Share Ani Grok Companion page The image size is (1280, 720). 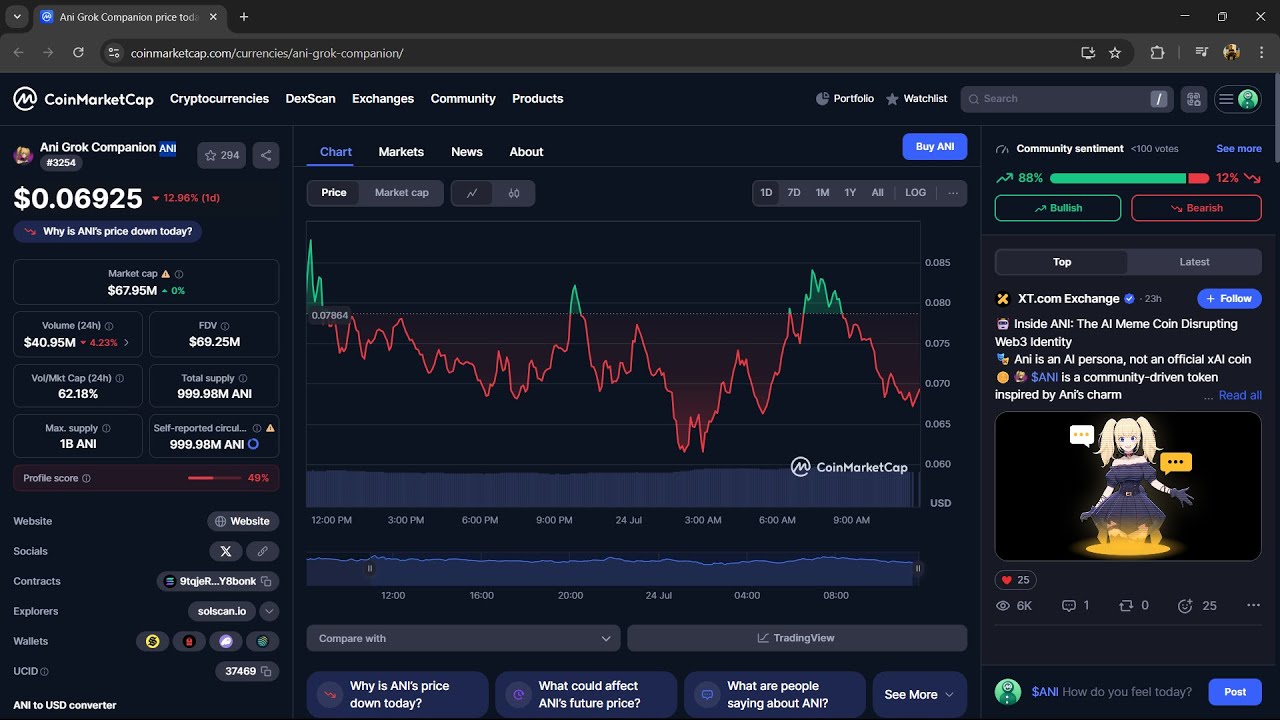[x=266, y=155]
